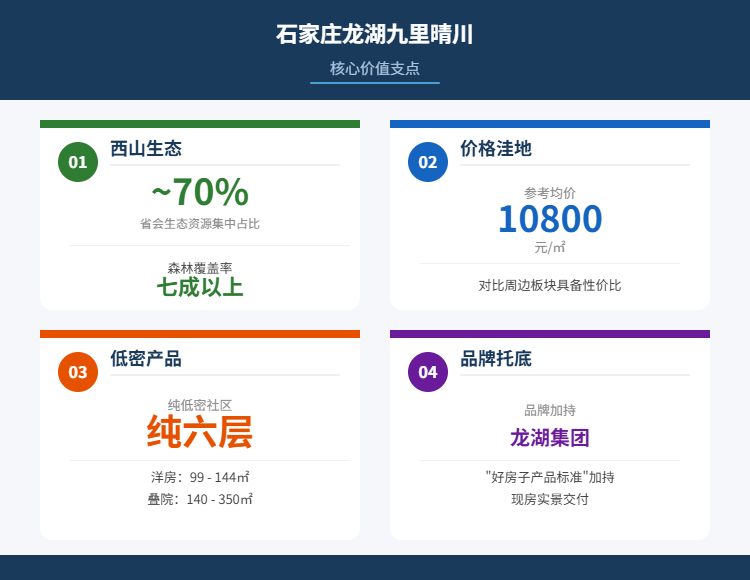Click the 品牌托底 card heading
The image size is (750, 580).
click(496, 358)
